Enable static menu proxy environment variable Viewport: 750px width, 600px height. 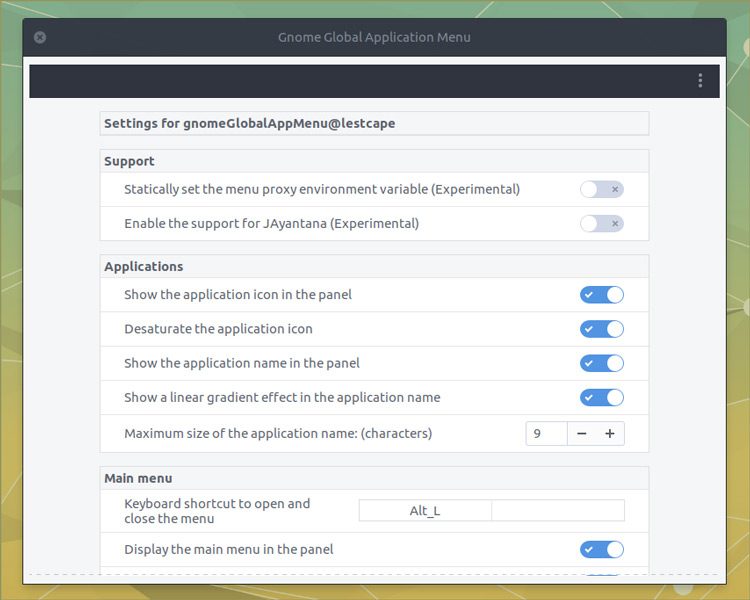coord(602,189)
